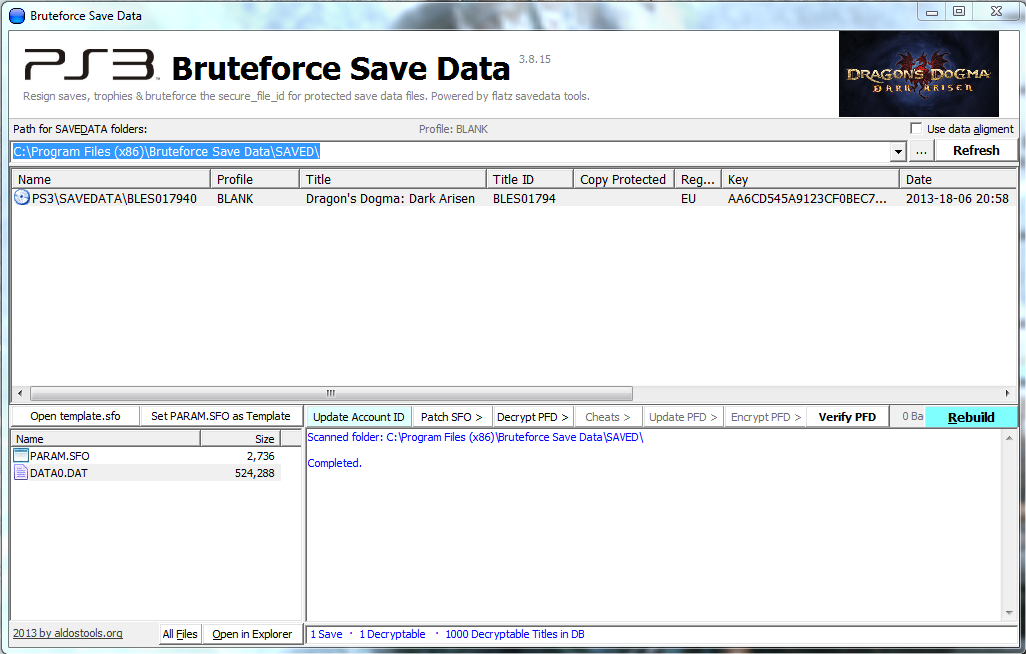This screenshot has width=1026, height=654.
Task: Click the 1 Decryptable status text
Action: click(392, 634)
